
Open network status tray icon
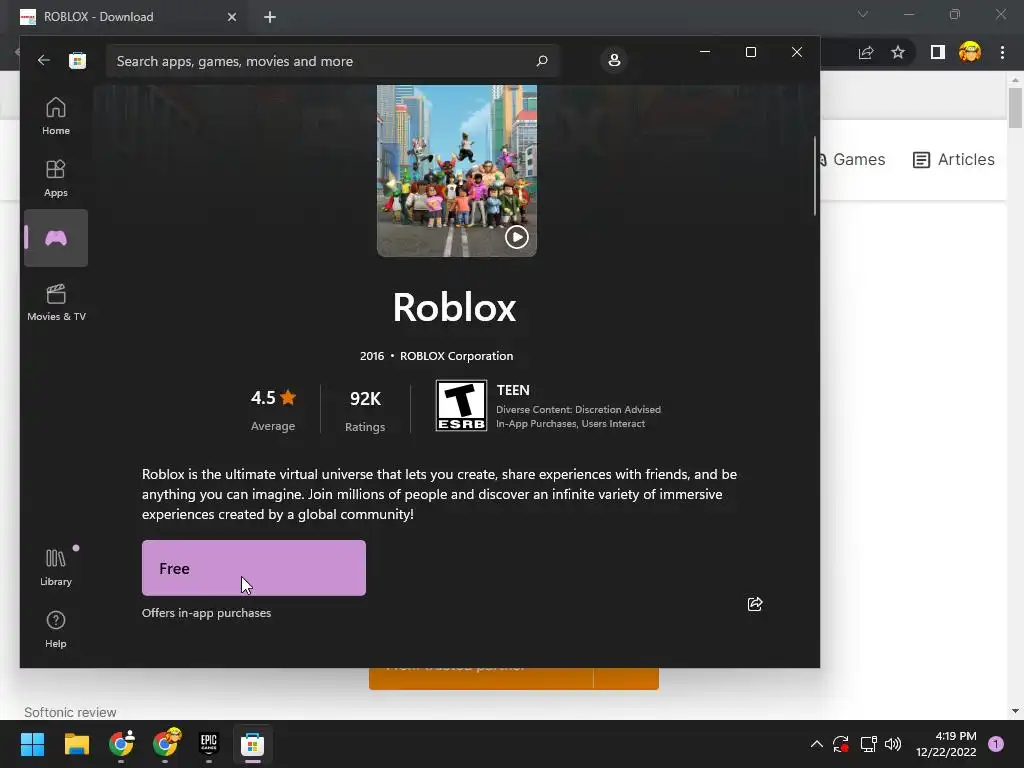[x=868, y=744]
